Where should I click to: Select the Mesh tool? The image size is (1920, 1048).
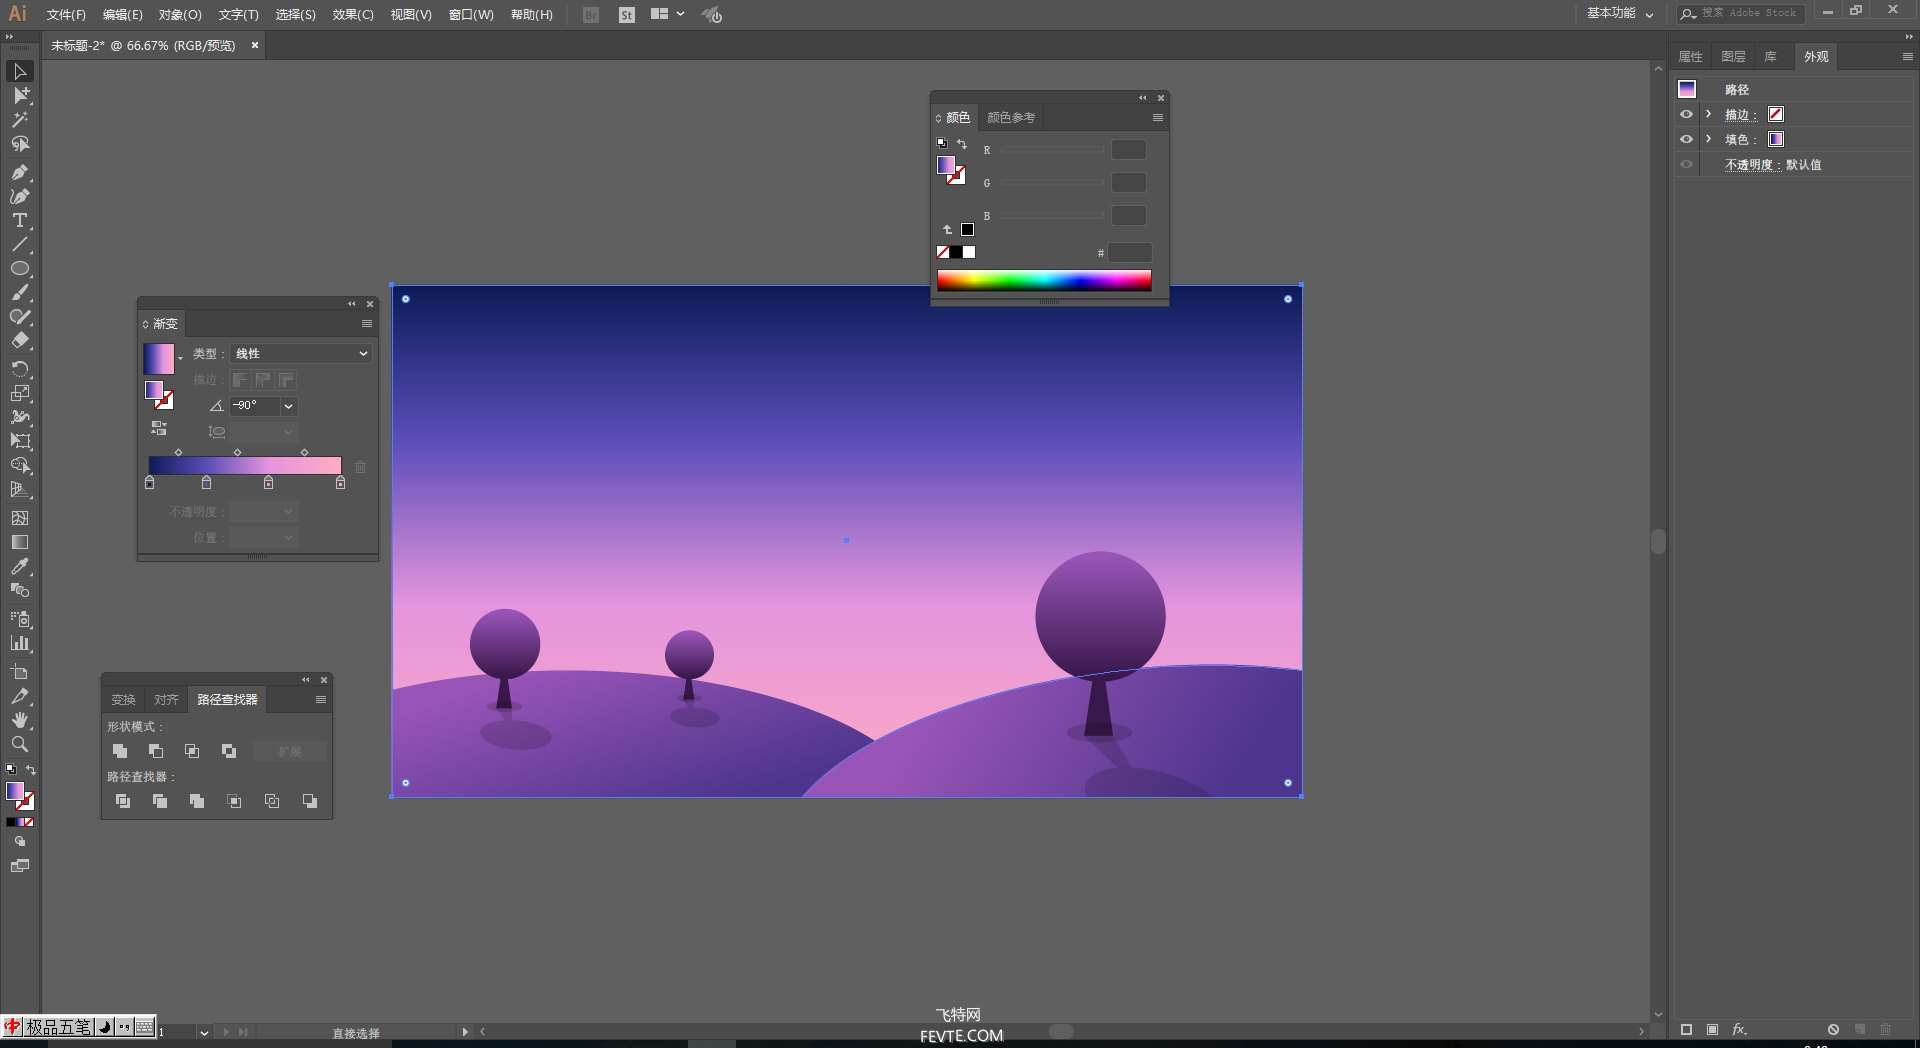click(x=19, y=518)
